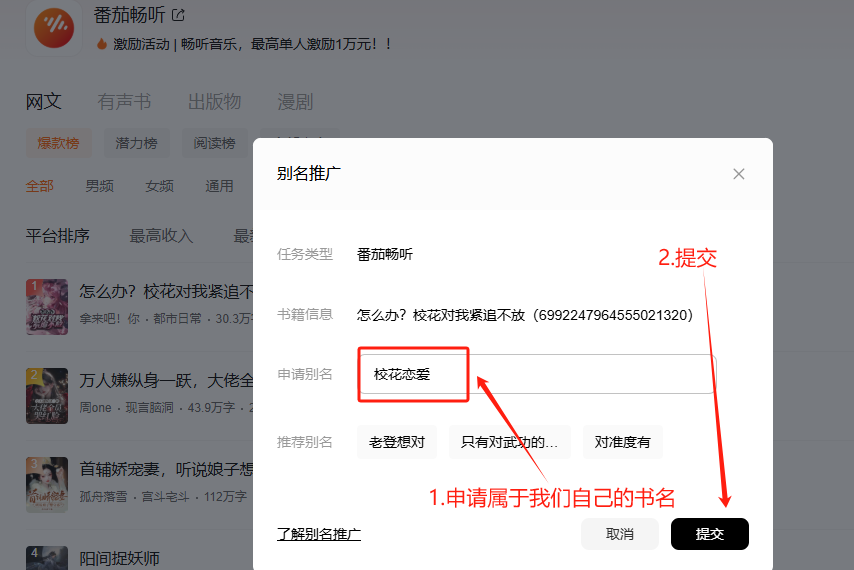Viewport: 854px width, 570px height.
Task: Open book title 阳间捉妖师
Action: (x=119, y=559)
